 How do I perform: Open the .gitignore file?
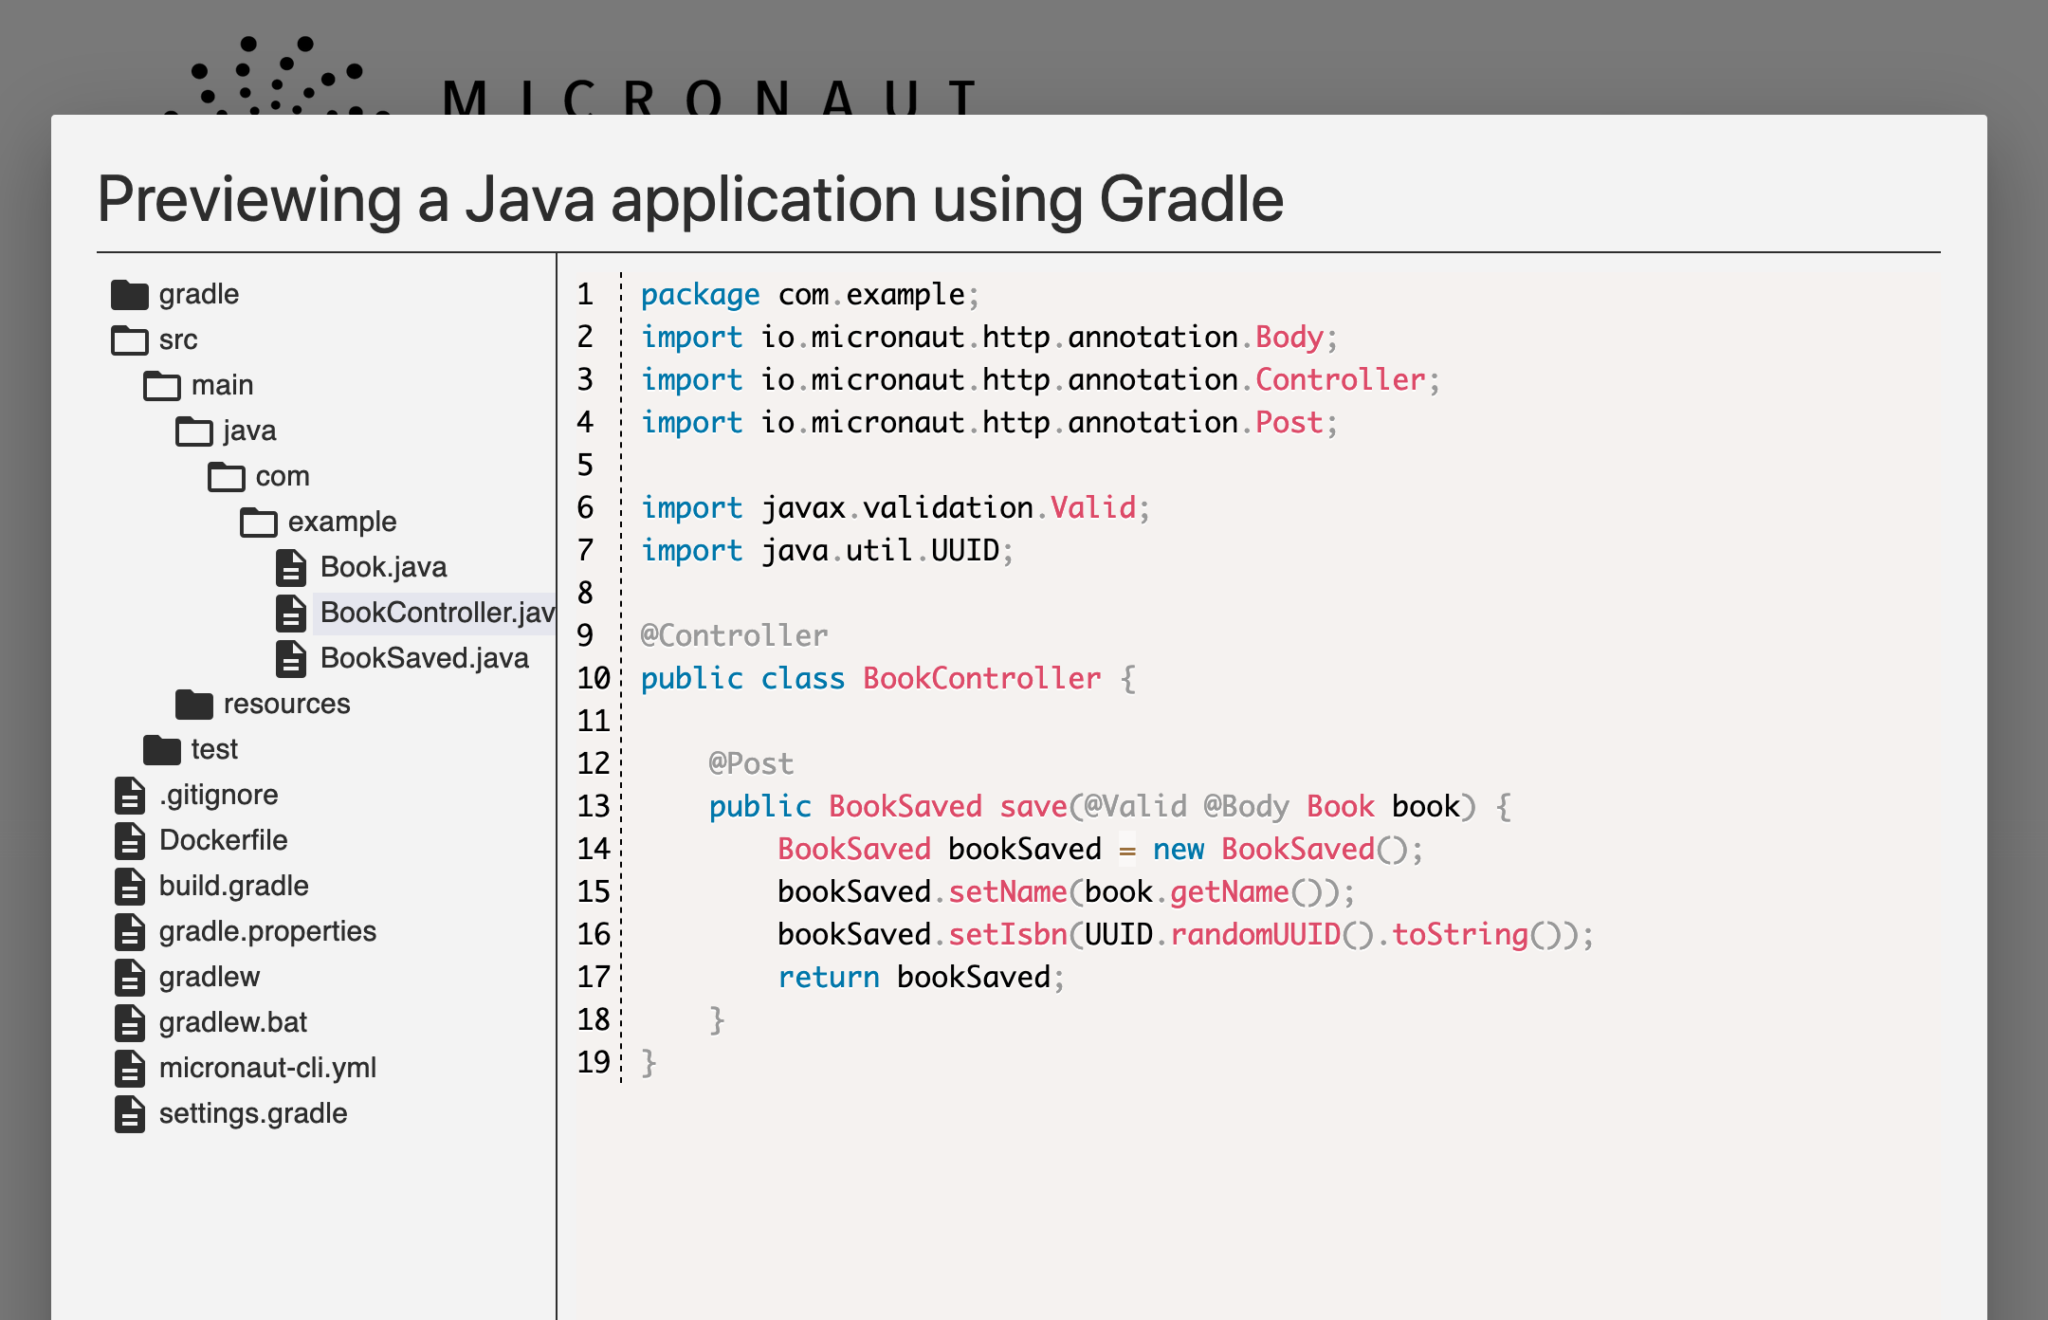[x=218, y=795]
